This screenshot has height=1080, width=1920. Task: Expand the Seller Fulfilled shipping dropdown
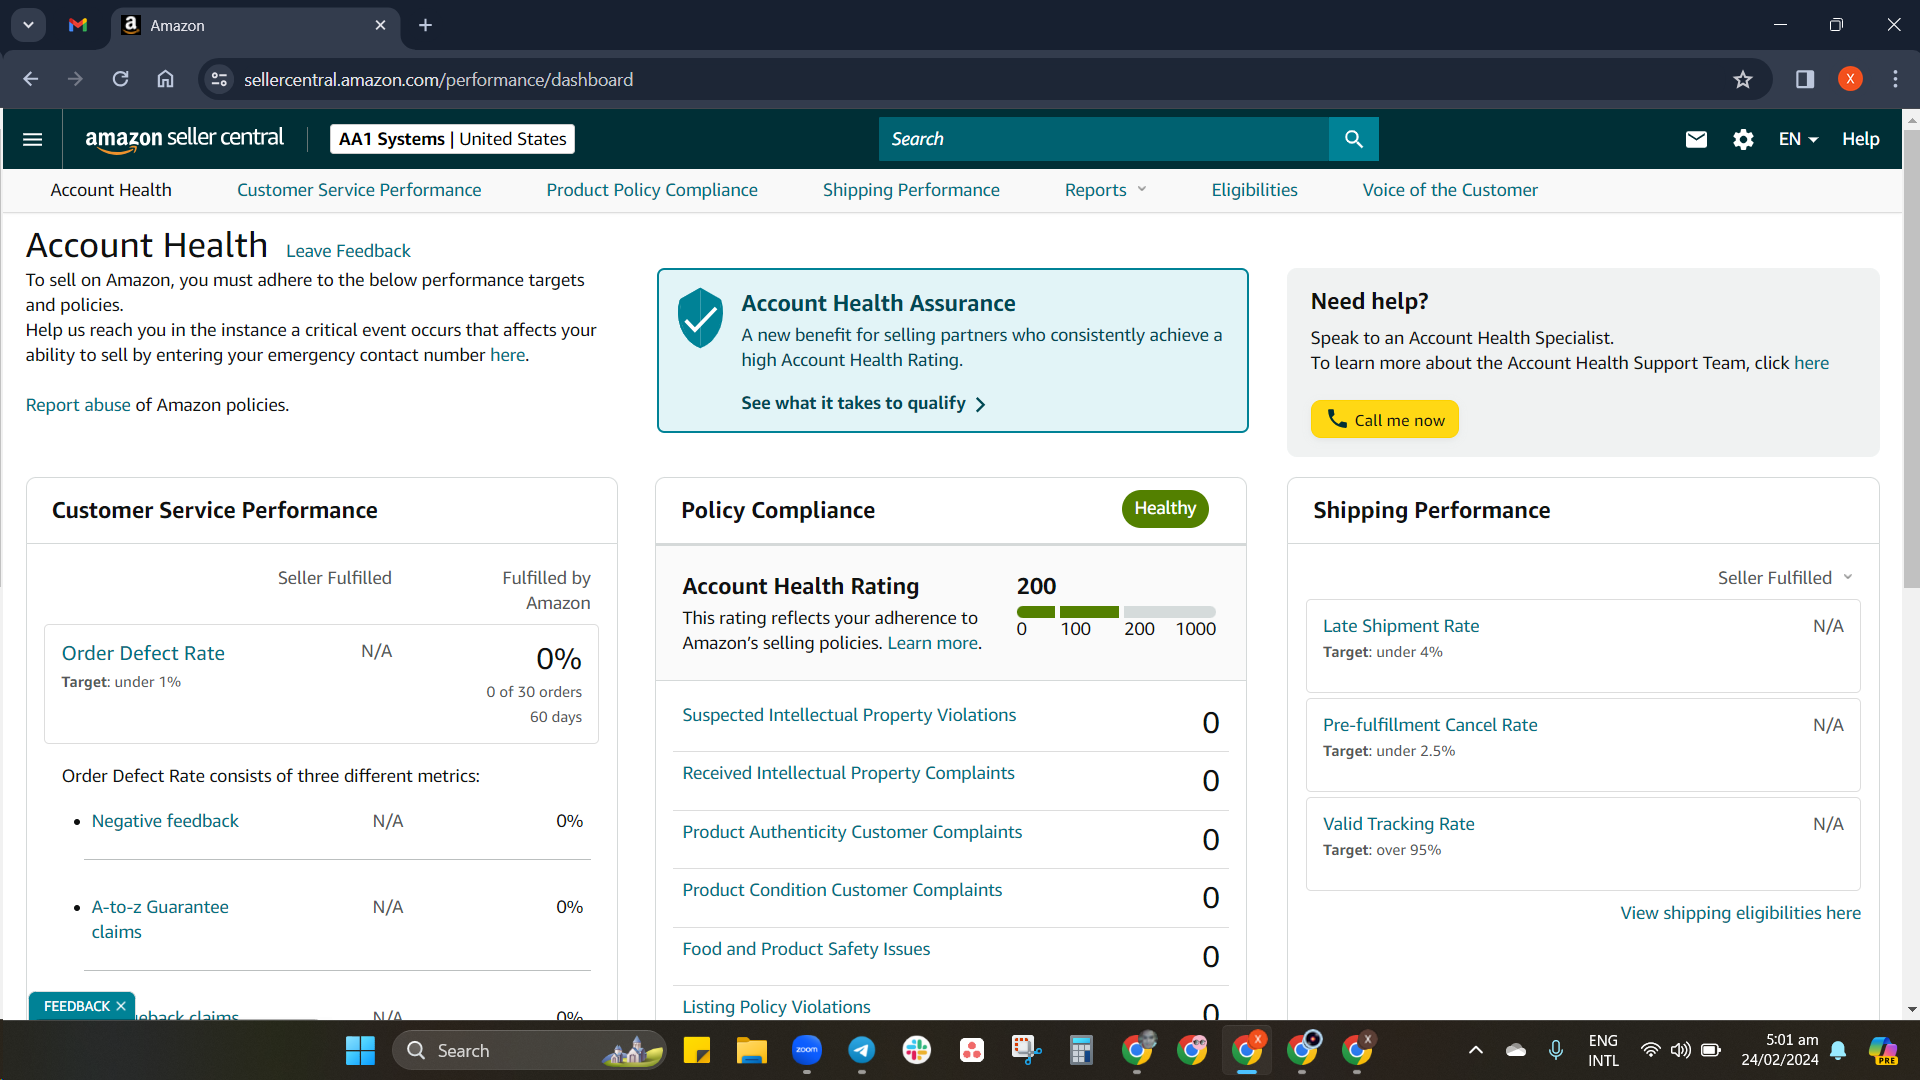tap(1785, 578)
